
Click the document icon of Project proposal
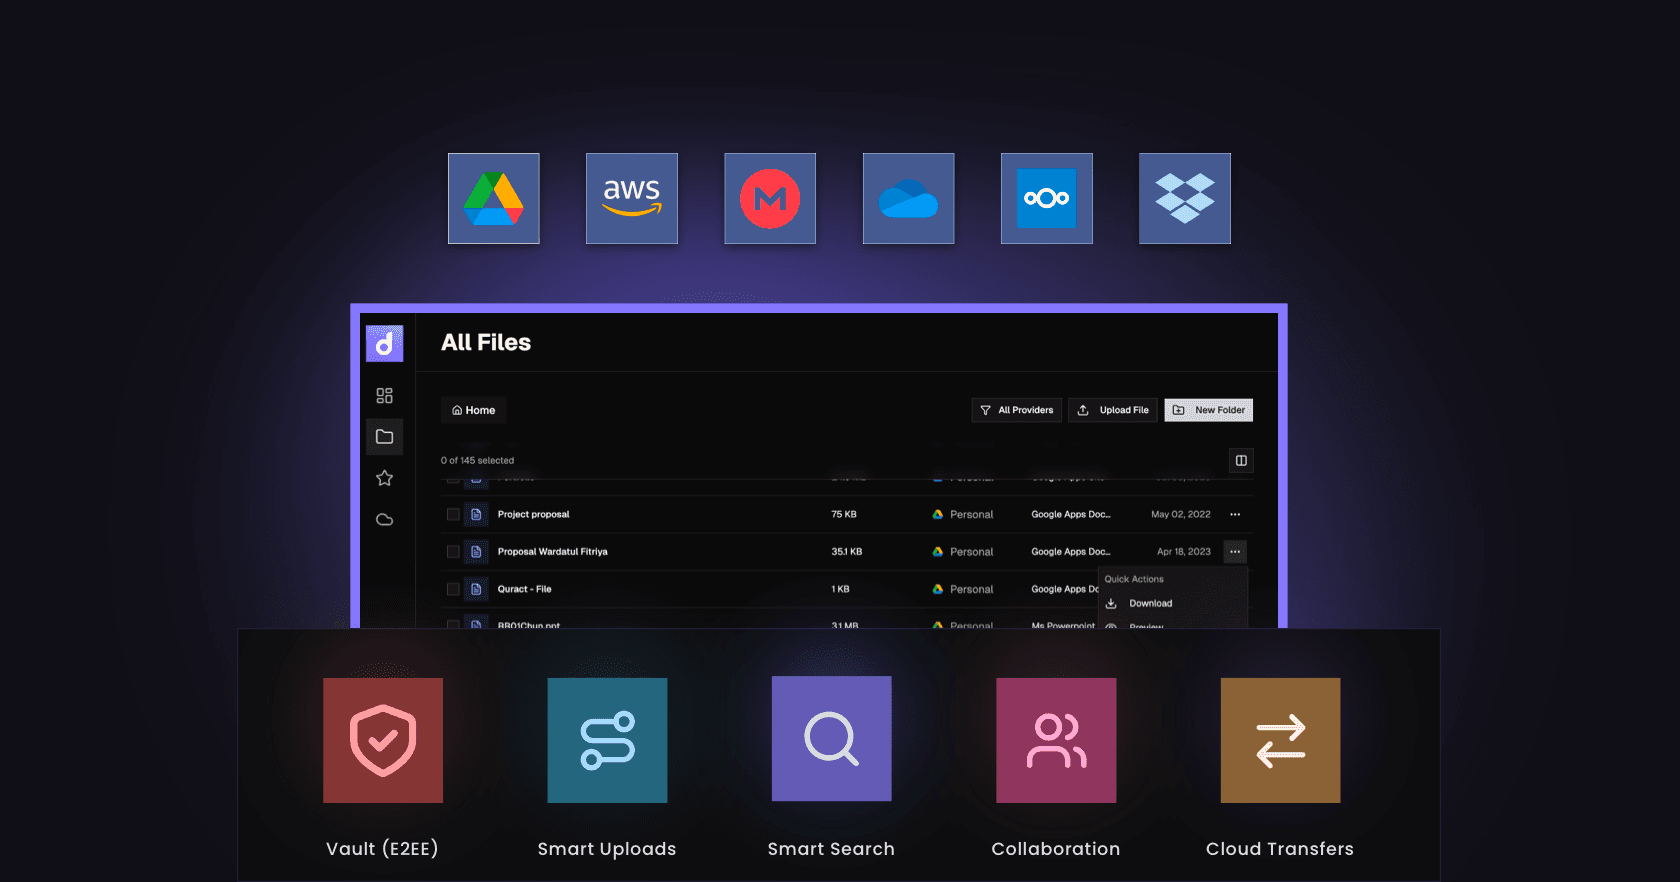click(476, 514)
